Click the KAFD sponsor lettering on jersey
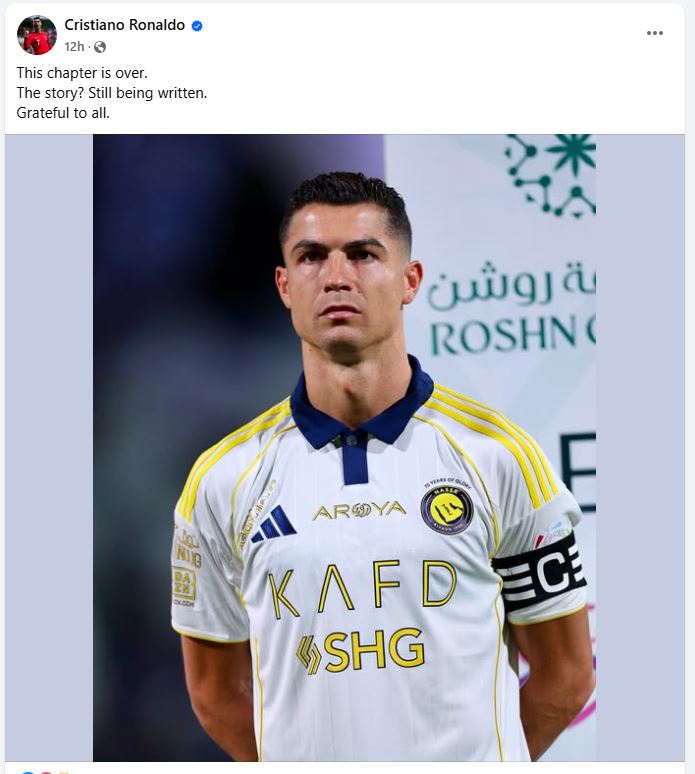 click(x=363, y=588)
